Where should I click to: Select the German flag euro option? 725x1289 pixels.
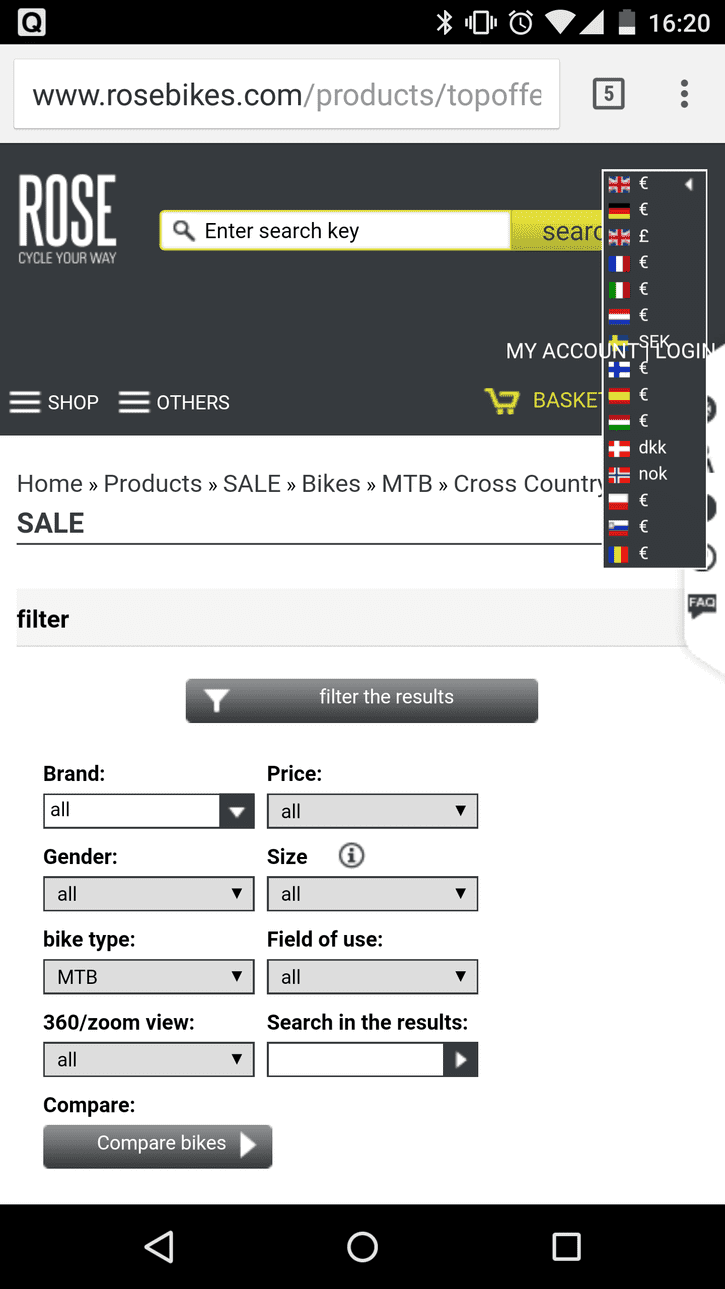click(629, 210)
